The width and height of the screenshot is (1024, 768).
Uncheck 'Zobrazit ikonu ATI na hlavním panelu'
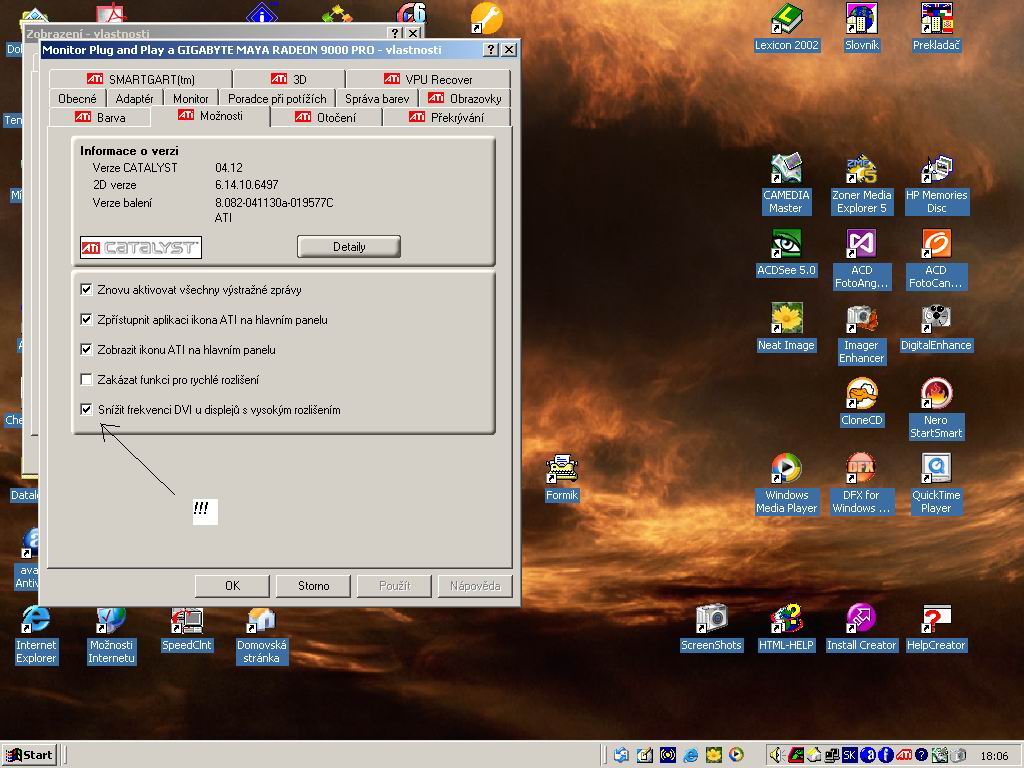click(x=87, y=350)
